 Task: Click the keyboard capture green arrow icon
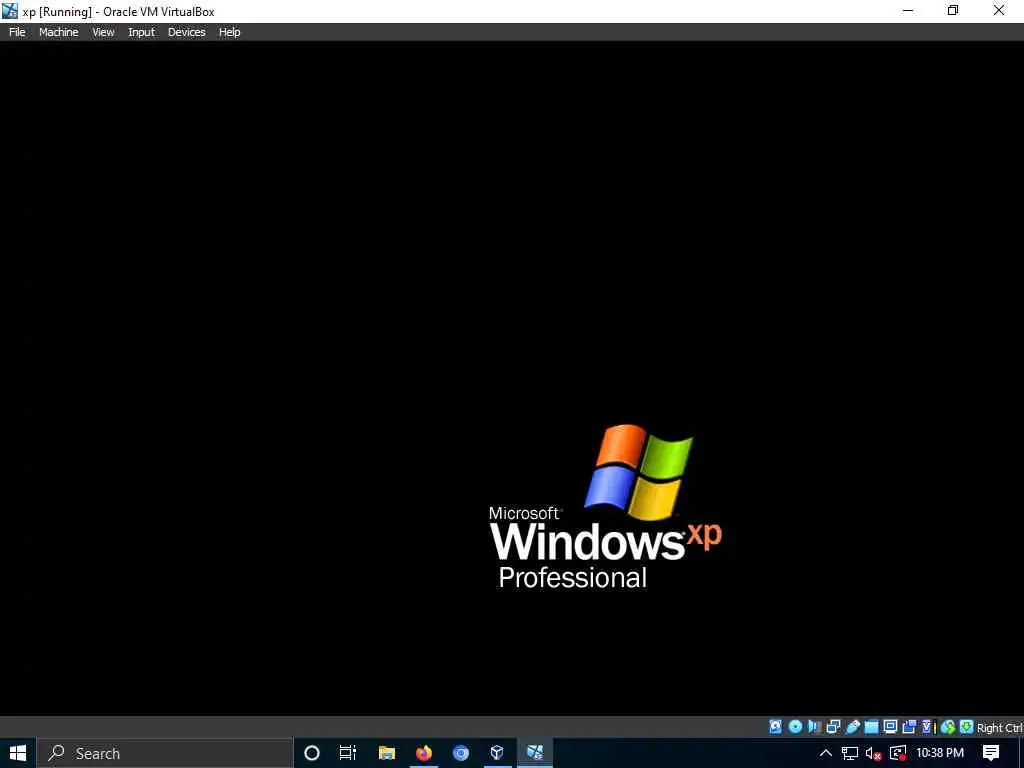pos(967,727)
